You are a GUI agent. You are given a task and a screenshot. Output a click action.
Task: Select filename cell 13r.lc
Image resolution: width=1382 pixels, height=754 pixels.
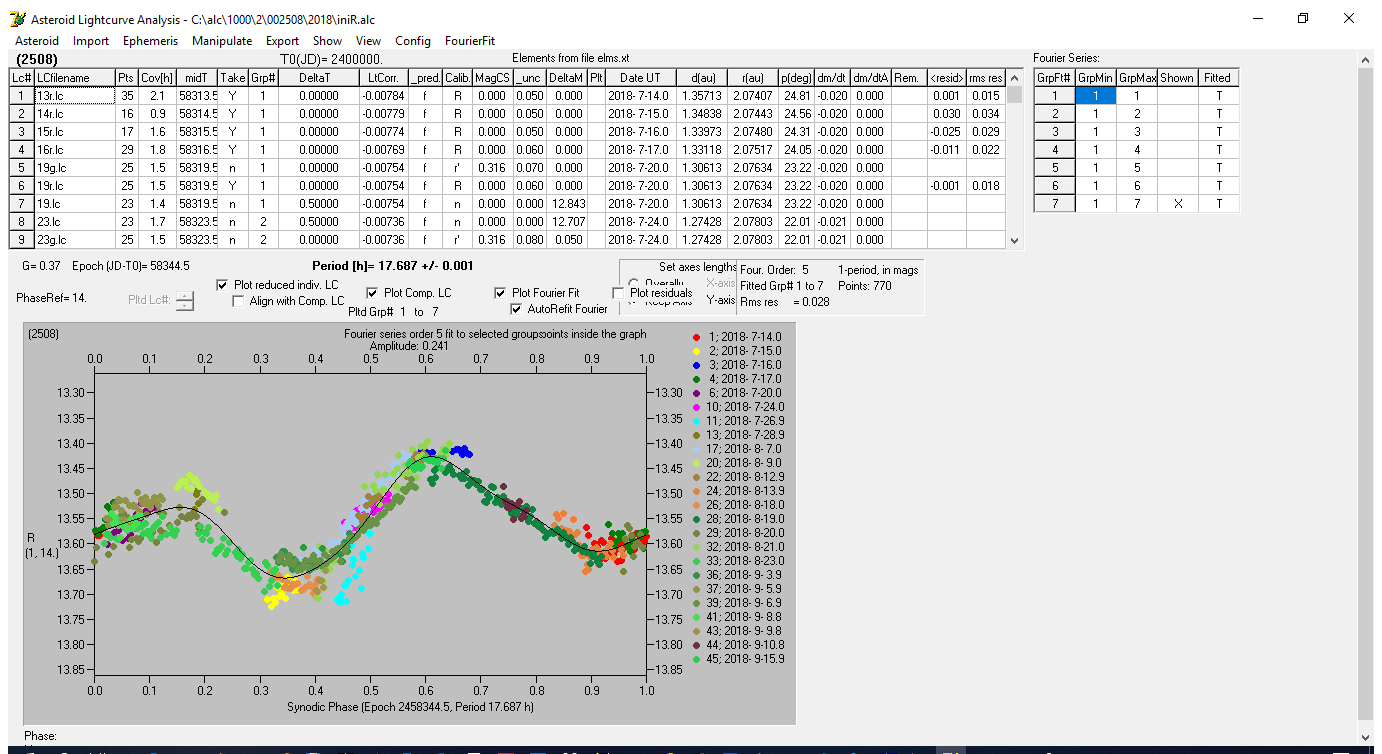point(74,96)
